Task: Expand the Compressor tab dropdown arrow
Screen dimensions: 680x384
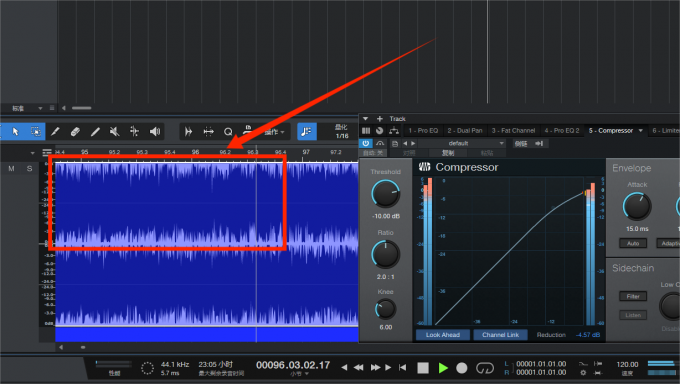Action: pyautogui.click(x=641, y=131)
